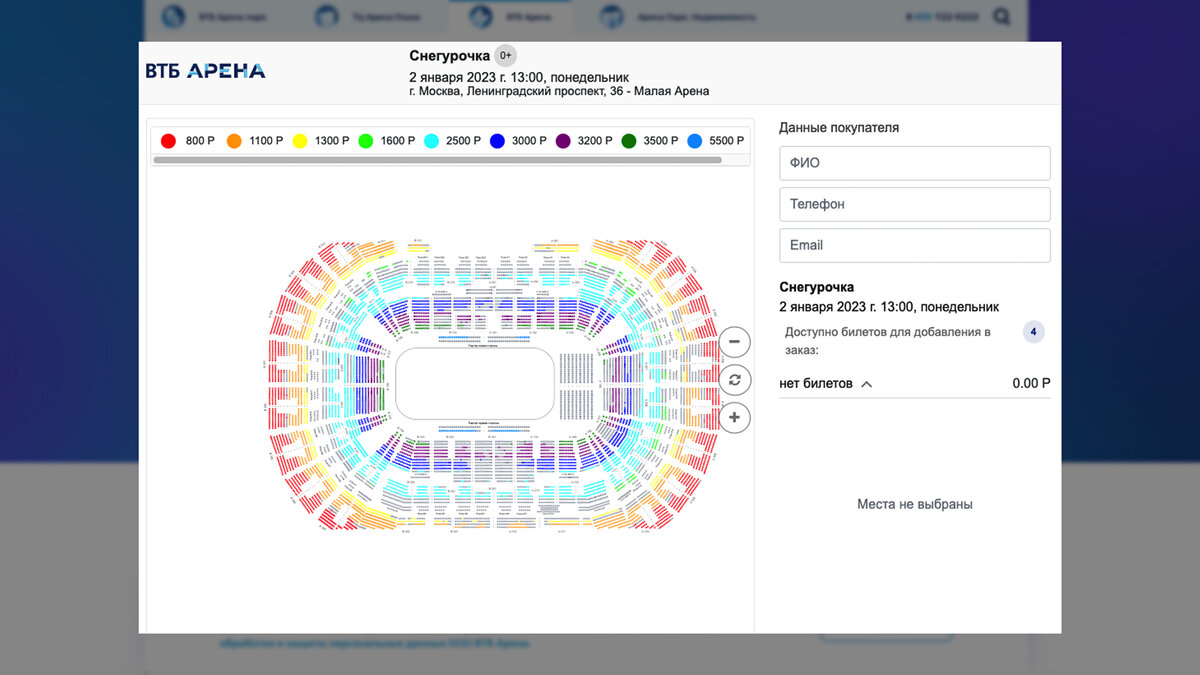The width and height of the screenshot is (1200, 675).
Task: Select the yellow 1300 ₽ price swatch
Action: [300, 141]
